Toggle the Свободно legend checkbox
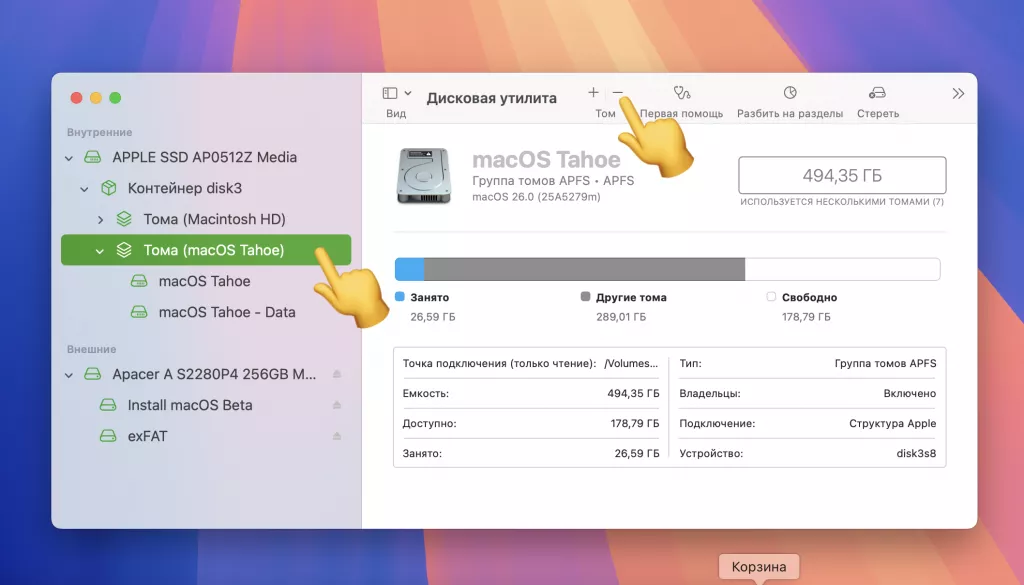This screenshot has height=585, width=1024. [770, 297]
